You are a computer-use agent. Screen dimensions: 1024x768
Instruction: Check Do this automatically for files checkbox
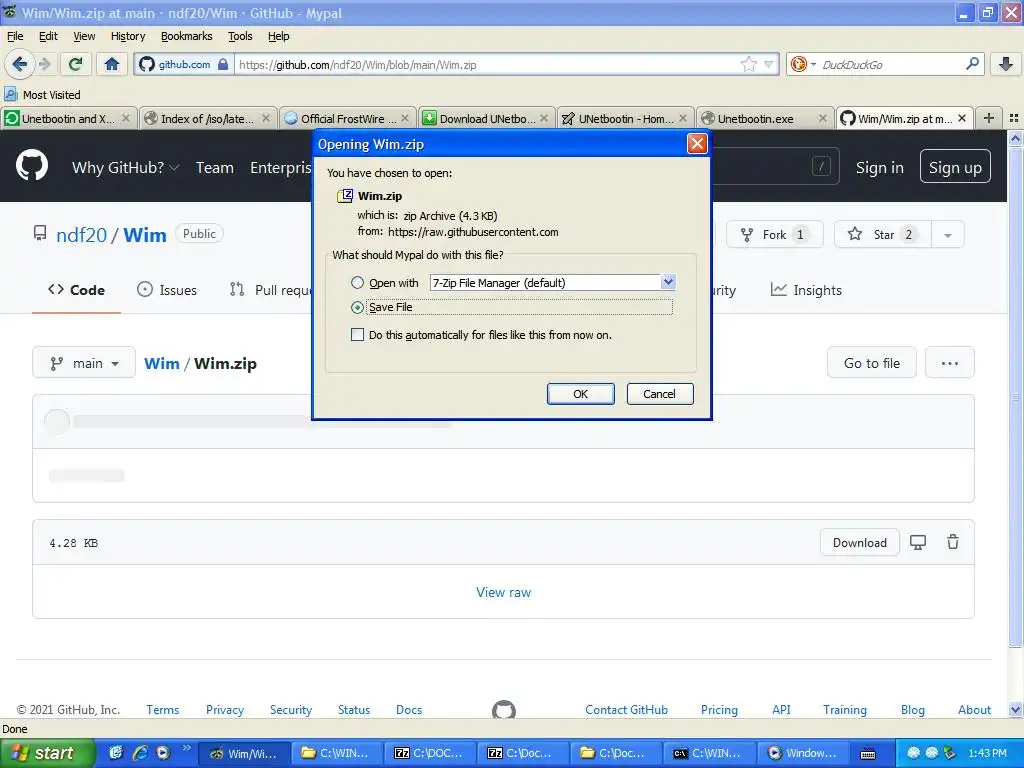click(357, 335)
